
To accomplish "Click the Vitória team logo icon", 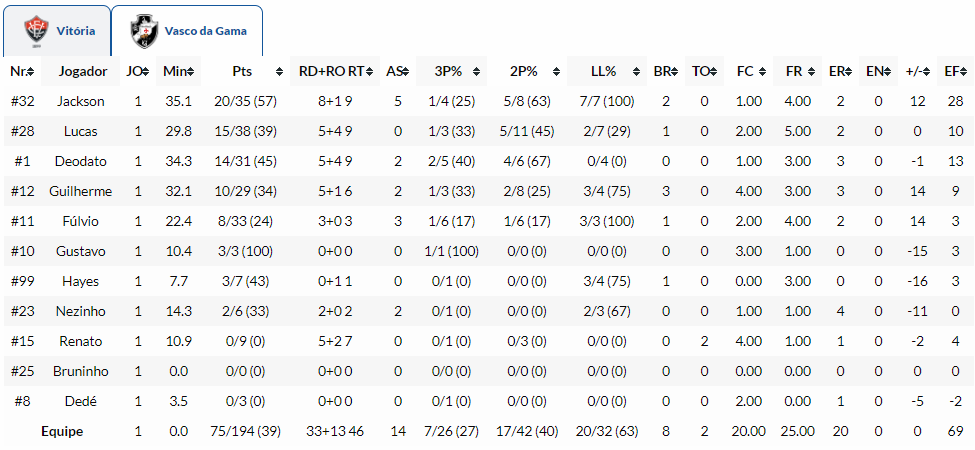I will tap(37, 31).
